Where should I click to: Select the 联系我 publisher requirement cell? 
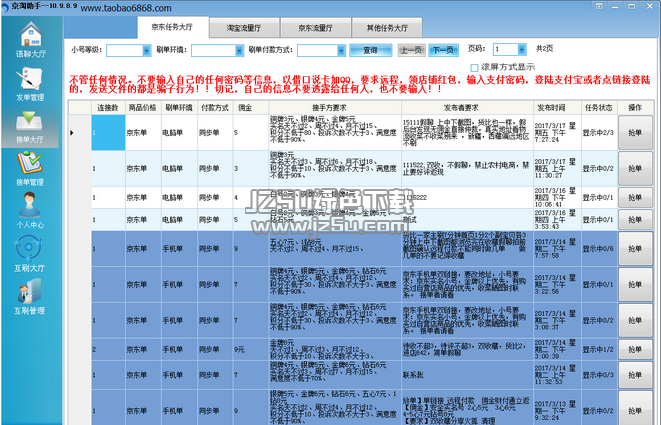pyautogui.click(x=467, y=375)
